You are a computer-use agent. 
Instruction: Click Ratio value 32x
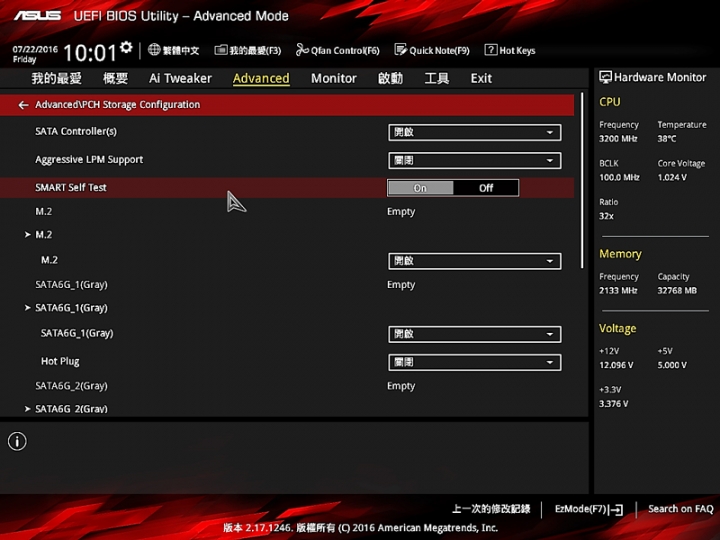[x=606, y=216]
